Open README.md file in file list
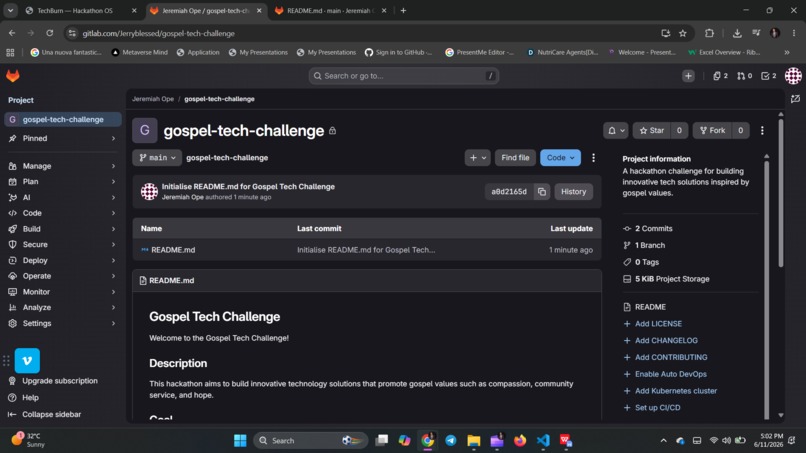 pyautogui.click(x=173, y=250)
